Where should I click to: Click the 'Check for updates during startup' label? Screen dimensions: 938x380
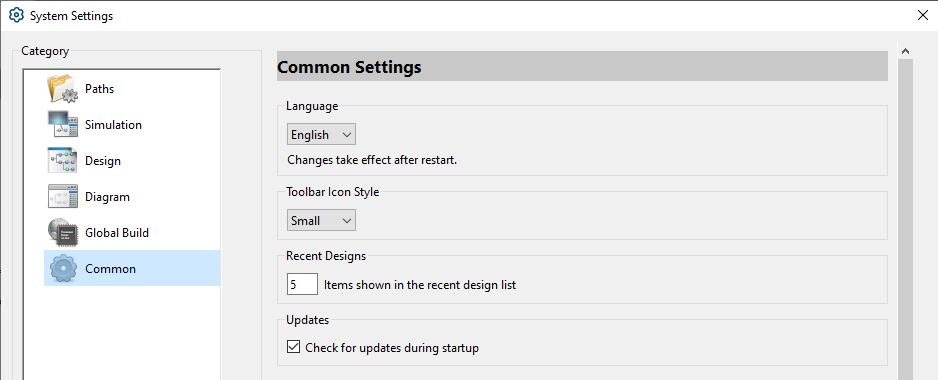point(392,347)
